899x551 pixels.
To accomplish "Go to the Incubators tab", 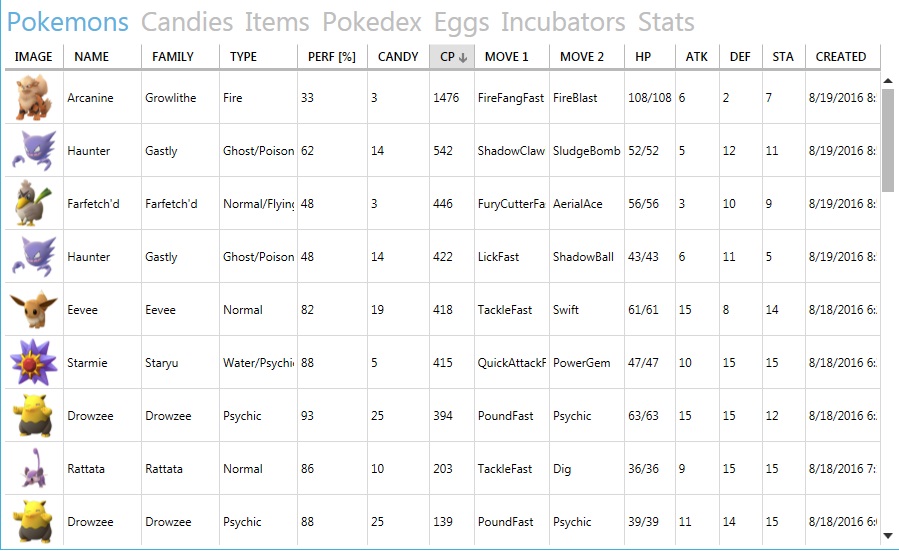I will tap(563, 22).
